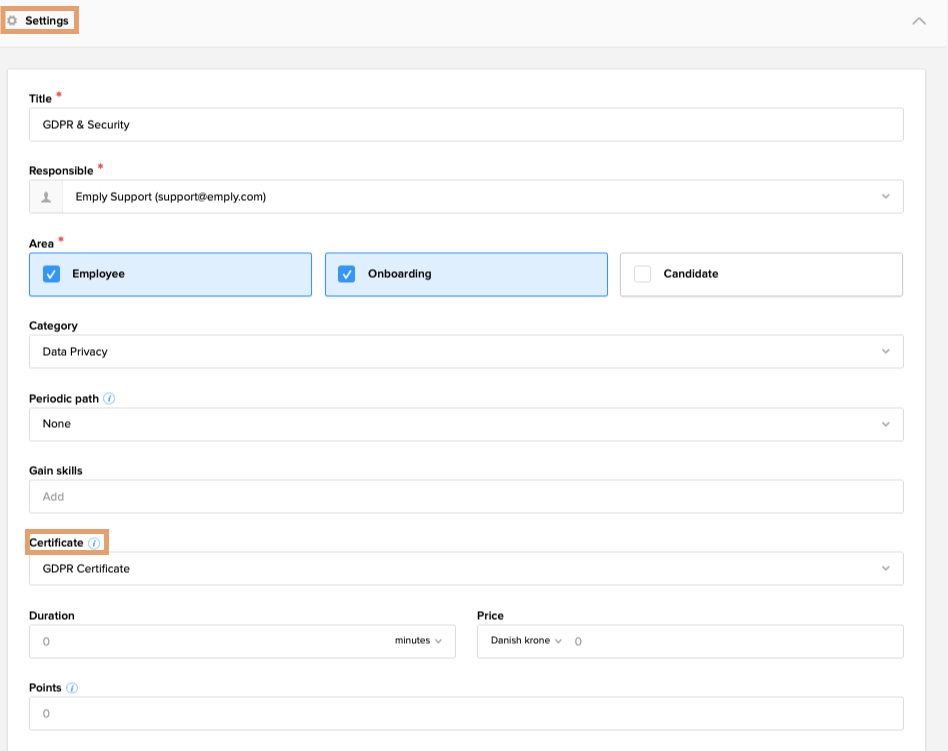Click the Gain skills Add field
This screenshot has width=948, height=751.
(x=466, y=497)
